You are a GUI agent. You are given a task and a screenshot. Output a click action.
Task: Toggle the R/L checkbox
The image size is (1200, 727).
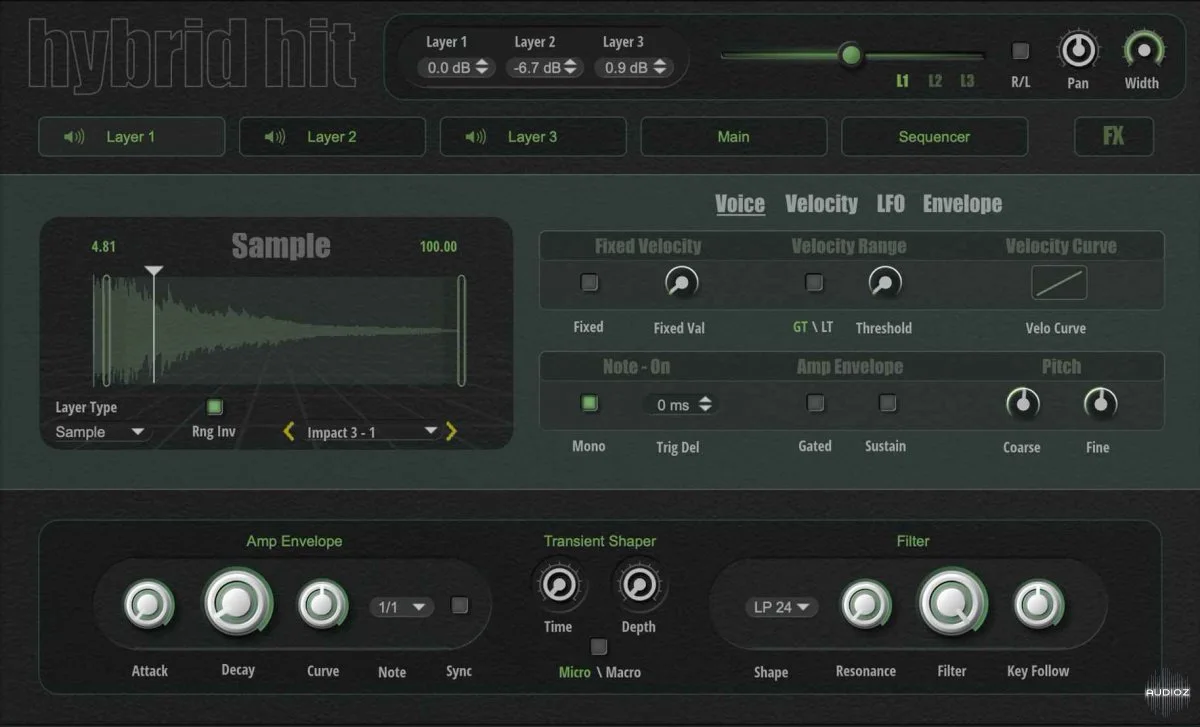(x=1020, y=51)
